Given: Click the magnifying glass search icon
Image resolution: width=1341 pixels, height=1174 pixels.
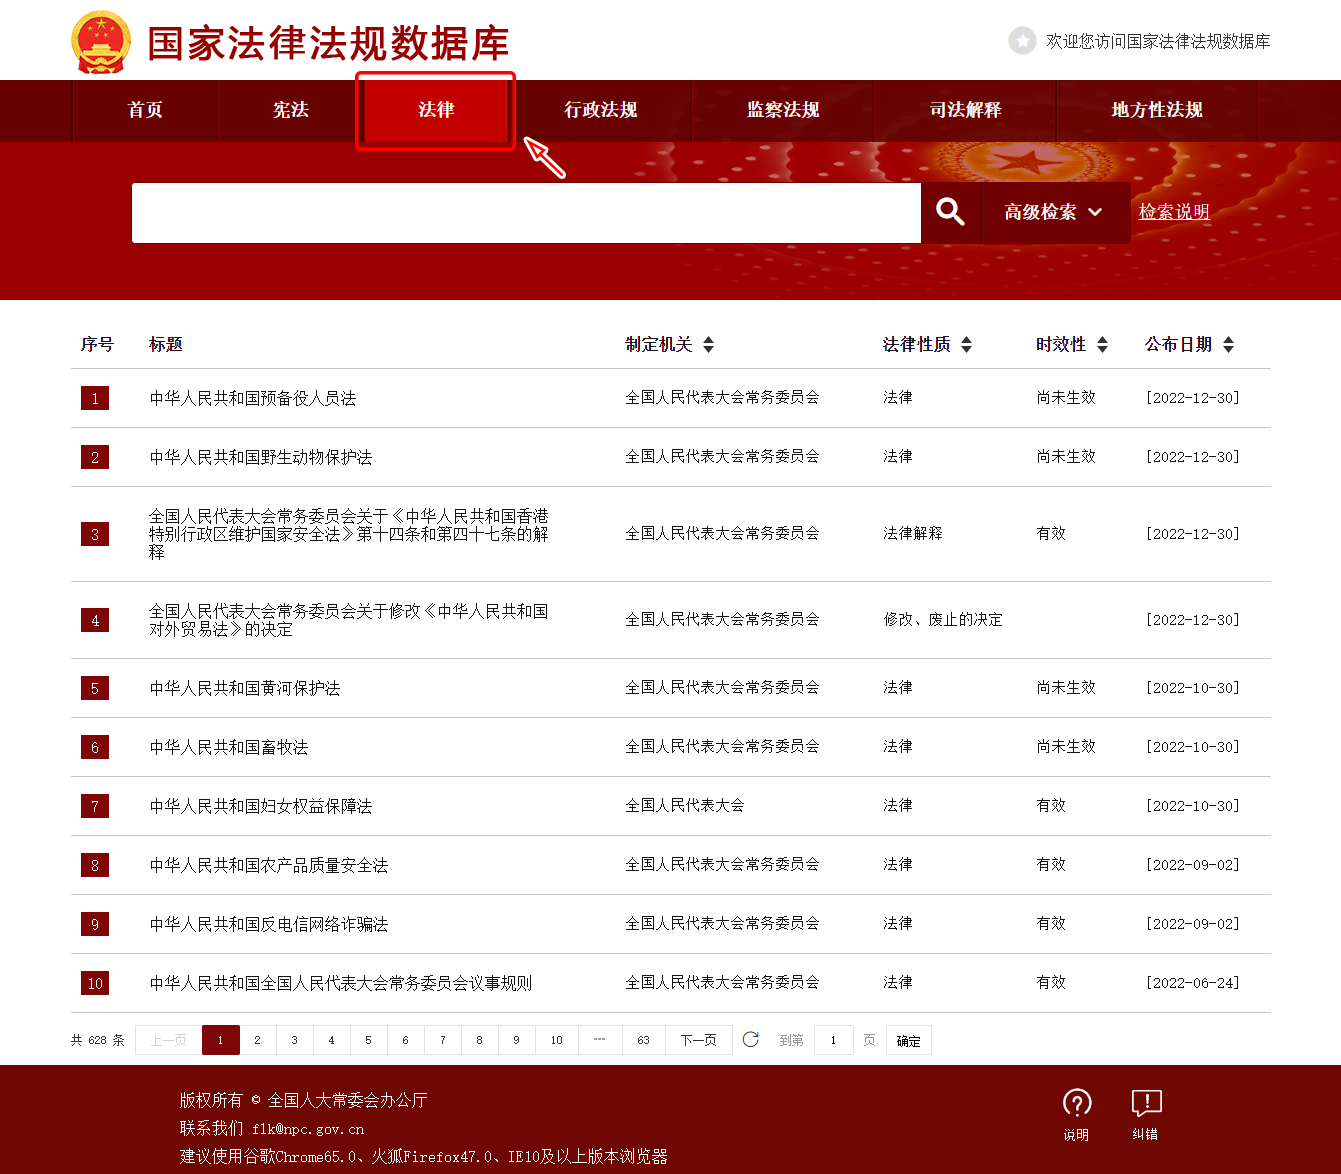Looking at the screenshot, I should point(950,212).
